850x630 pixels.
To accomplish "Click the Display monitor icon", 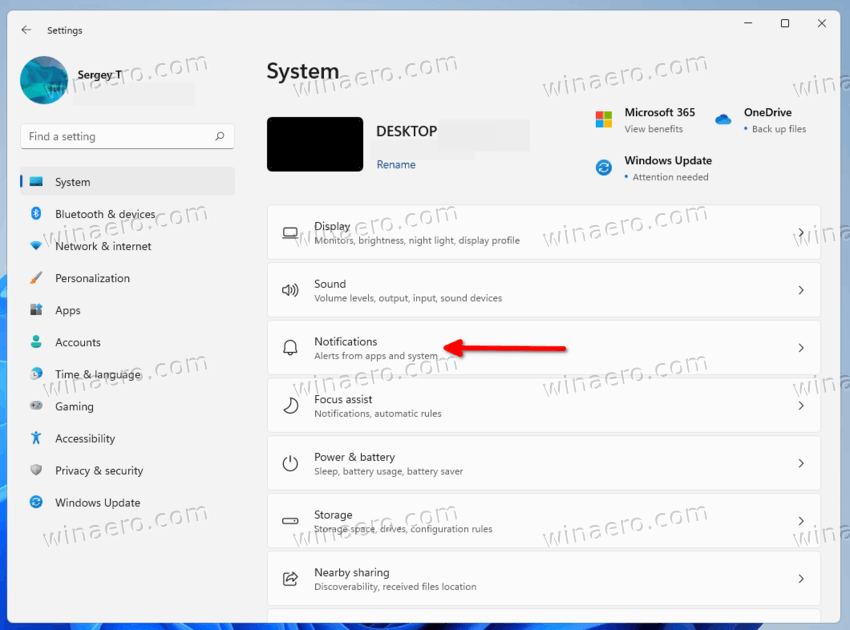I will point(291,233).
